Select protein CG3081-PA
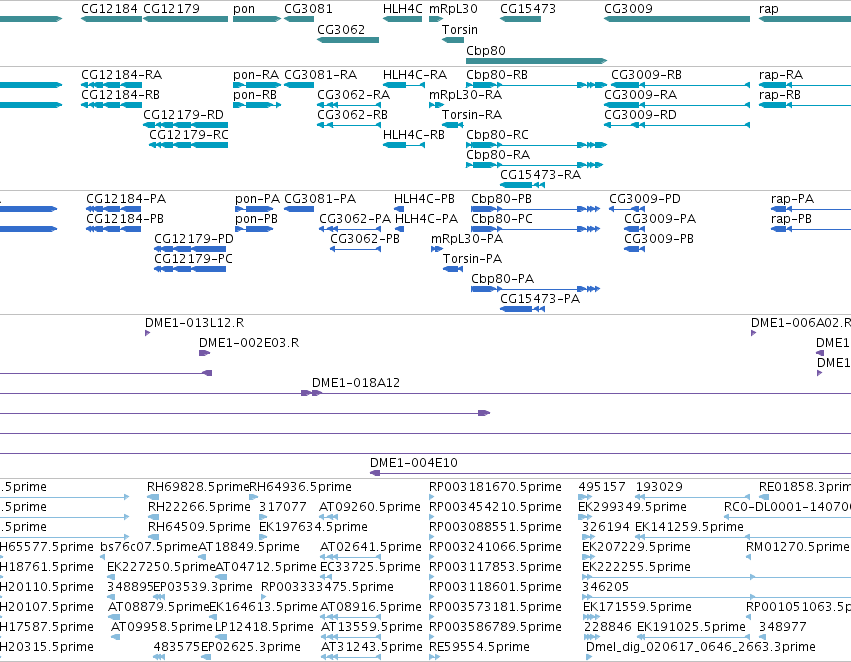Viewport: 851px width, 662px height. [x=320, y=199]
